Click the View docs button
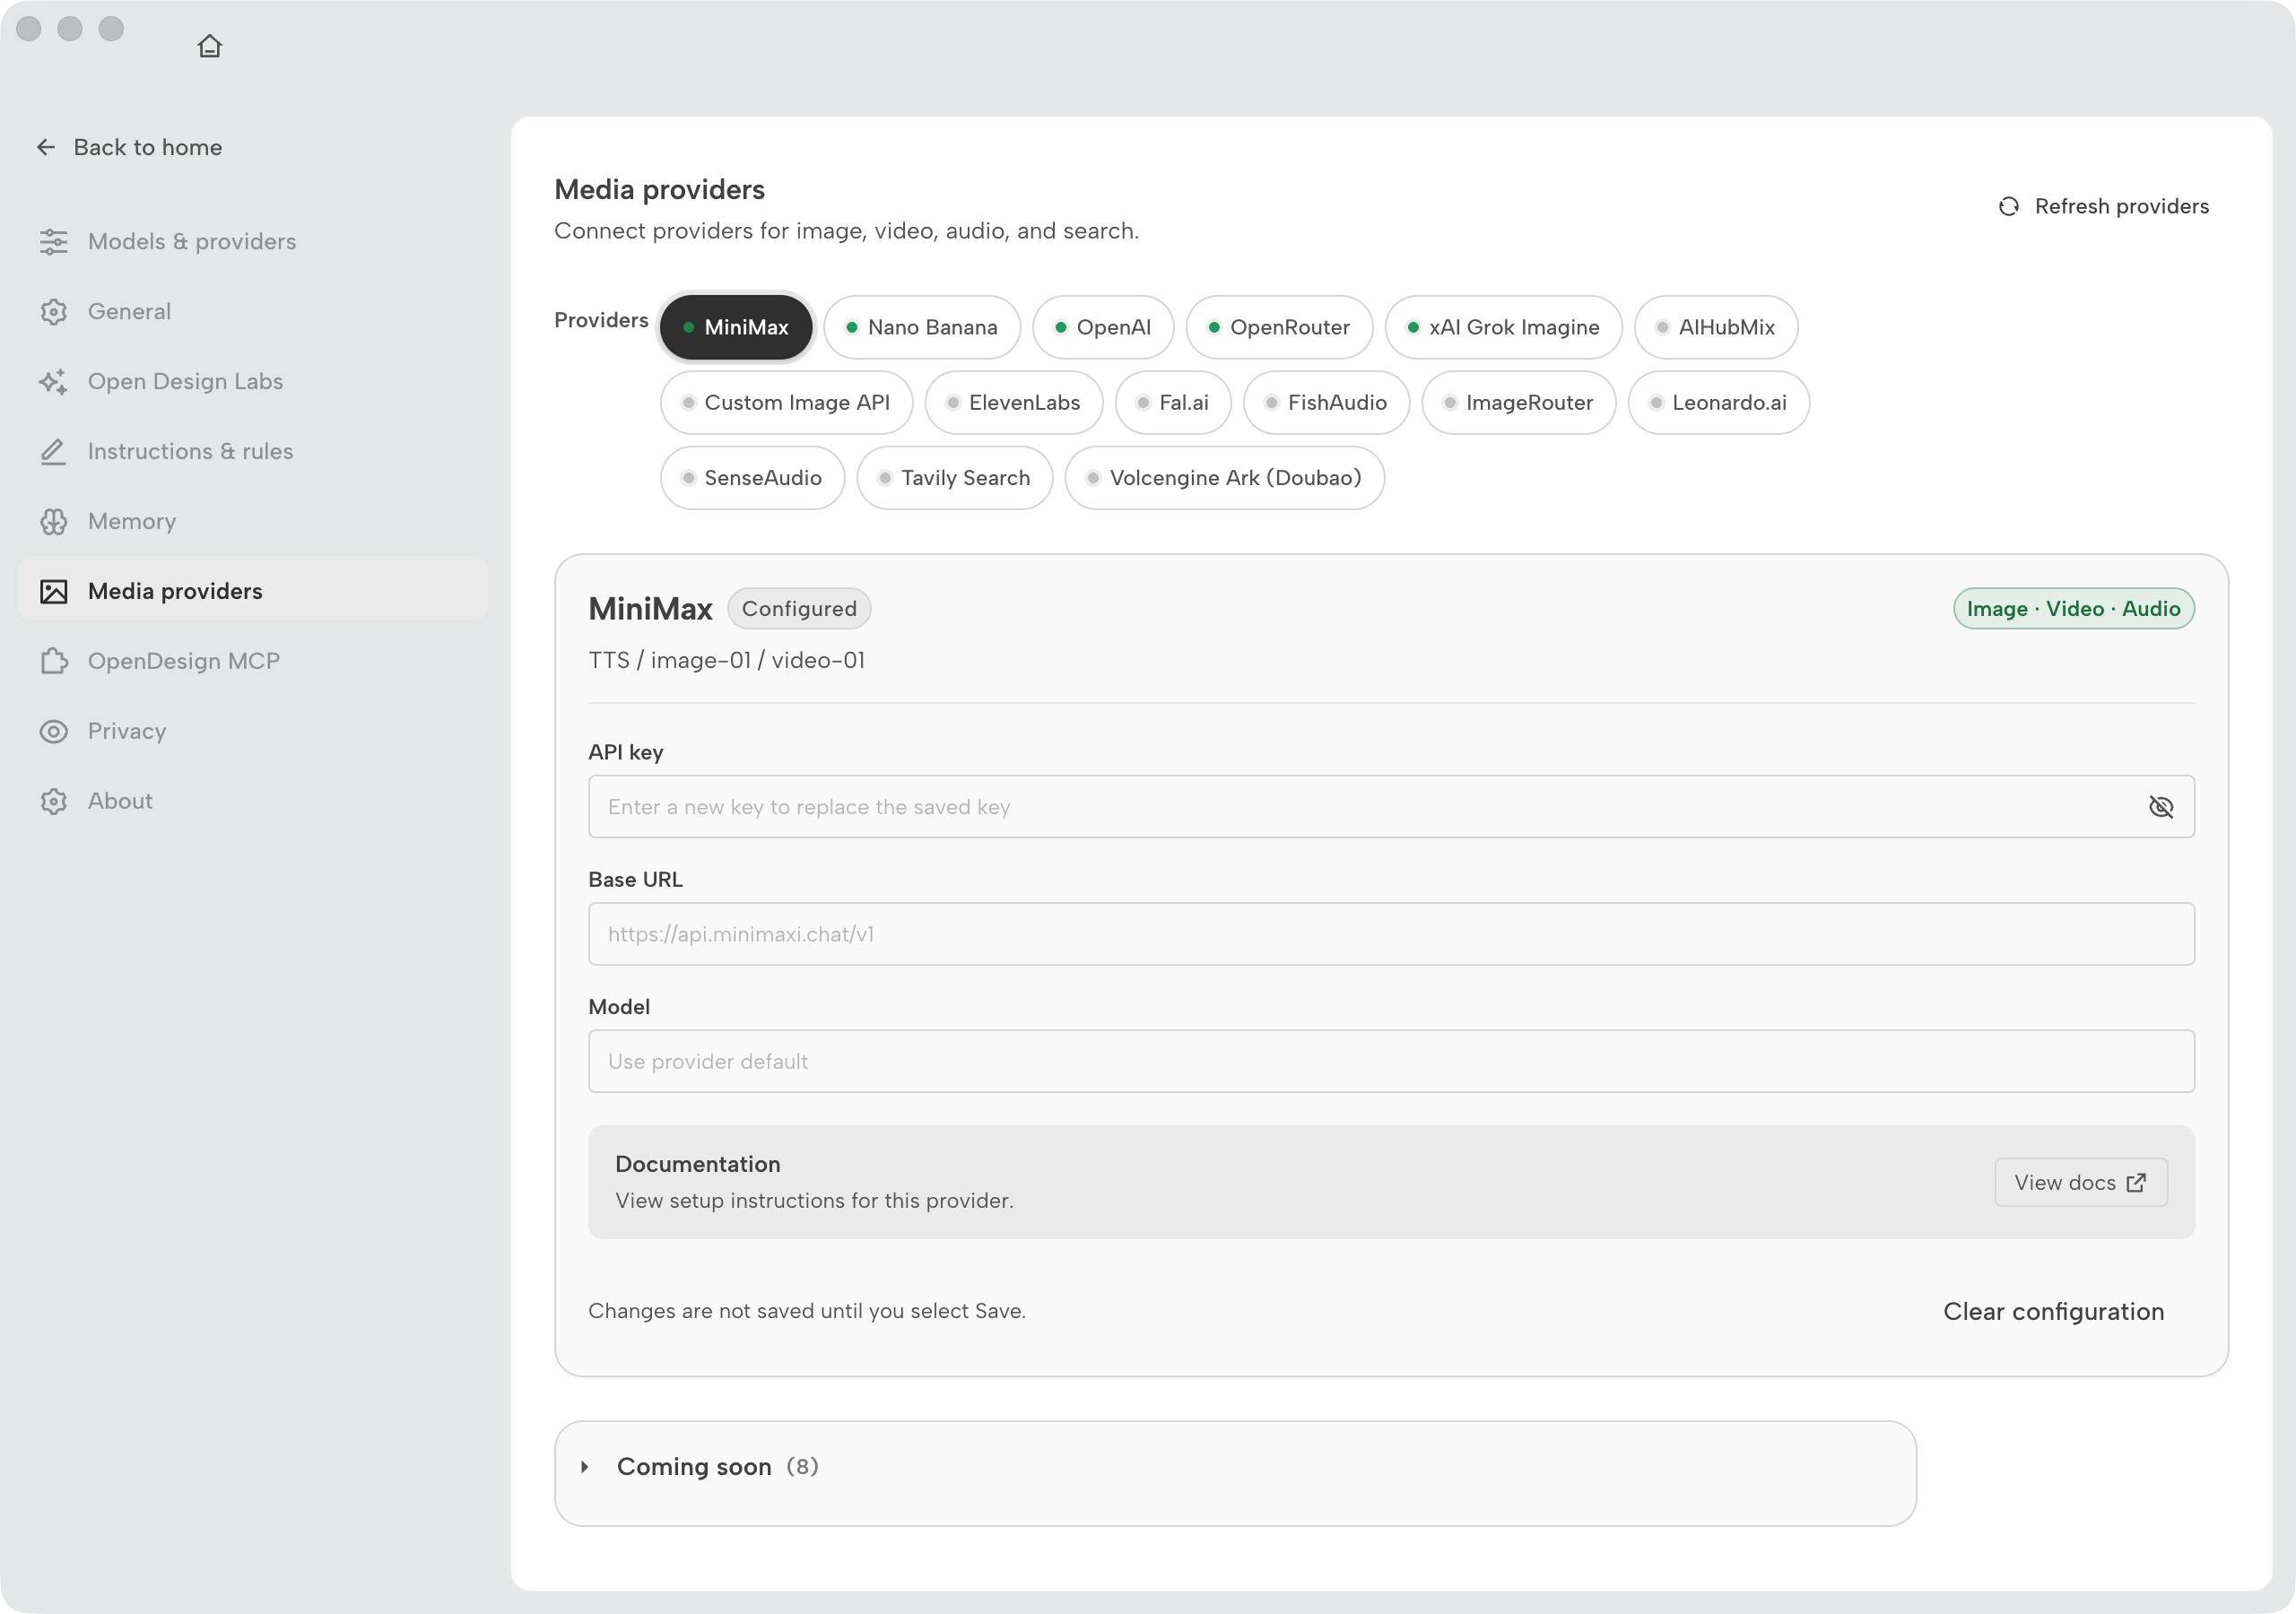The width and height of the screenshot is (2296, 1614). point(2081,1182)
